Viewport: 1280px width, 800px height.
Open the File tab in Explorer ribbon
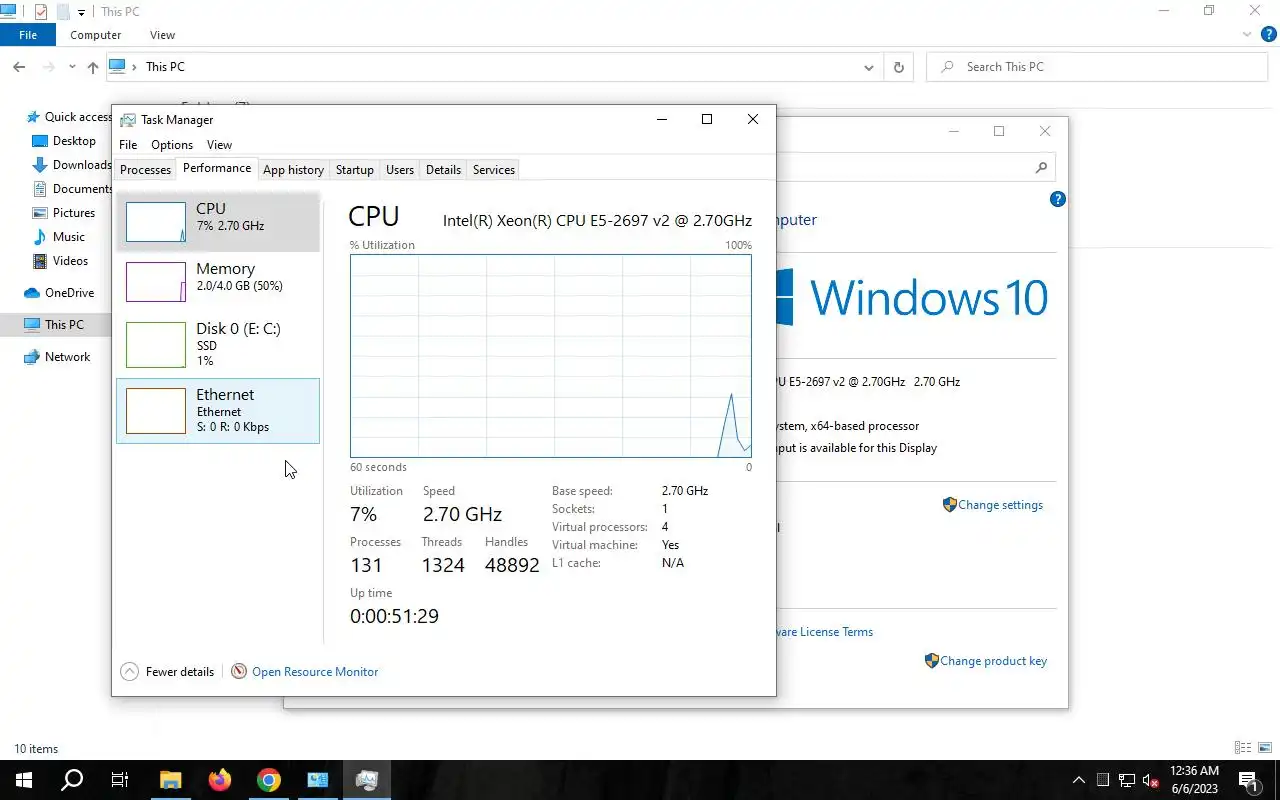[x=28, y=35]
